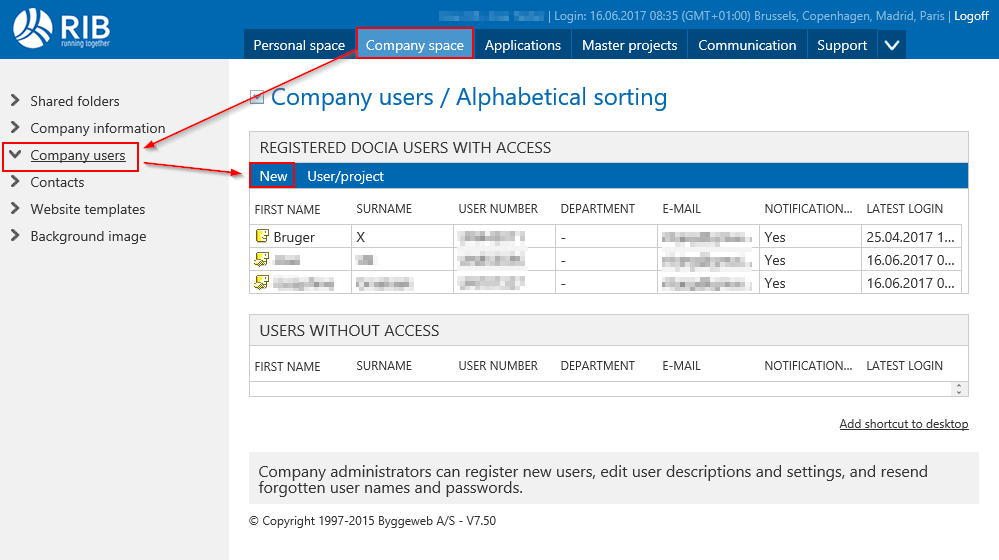The width and height of the screenshot is (999, 560).
Task: Click Add shortcut to desktop link
Action: pyautogui.click(x=903, y=424)
